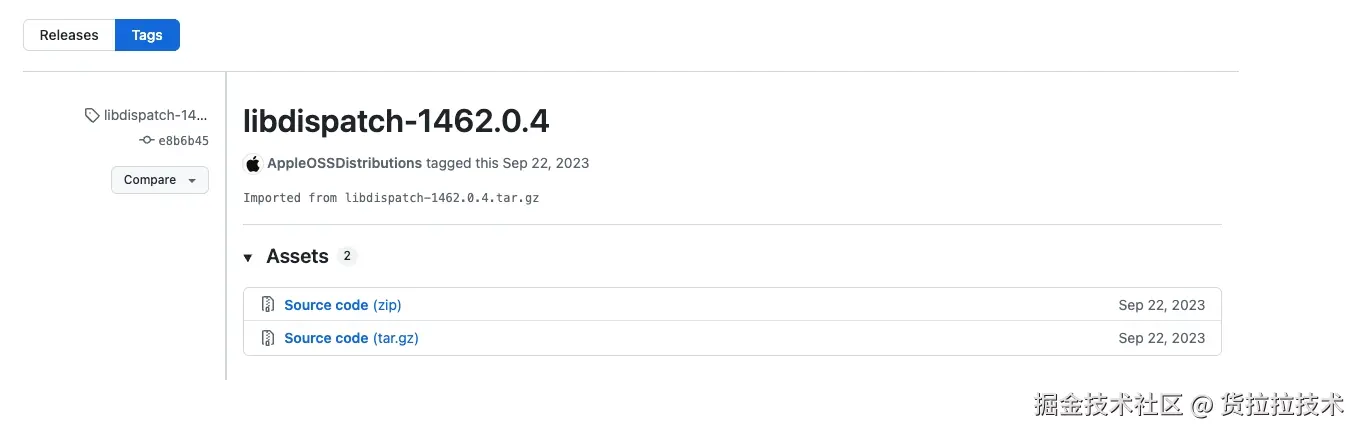Click the tagged date next to AppleOSSDistributions
Viewport: 1360px width, 434px height.
(546, 163)
